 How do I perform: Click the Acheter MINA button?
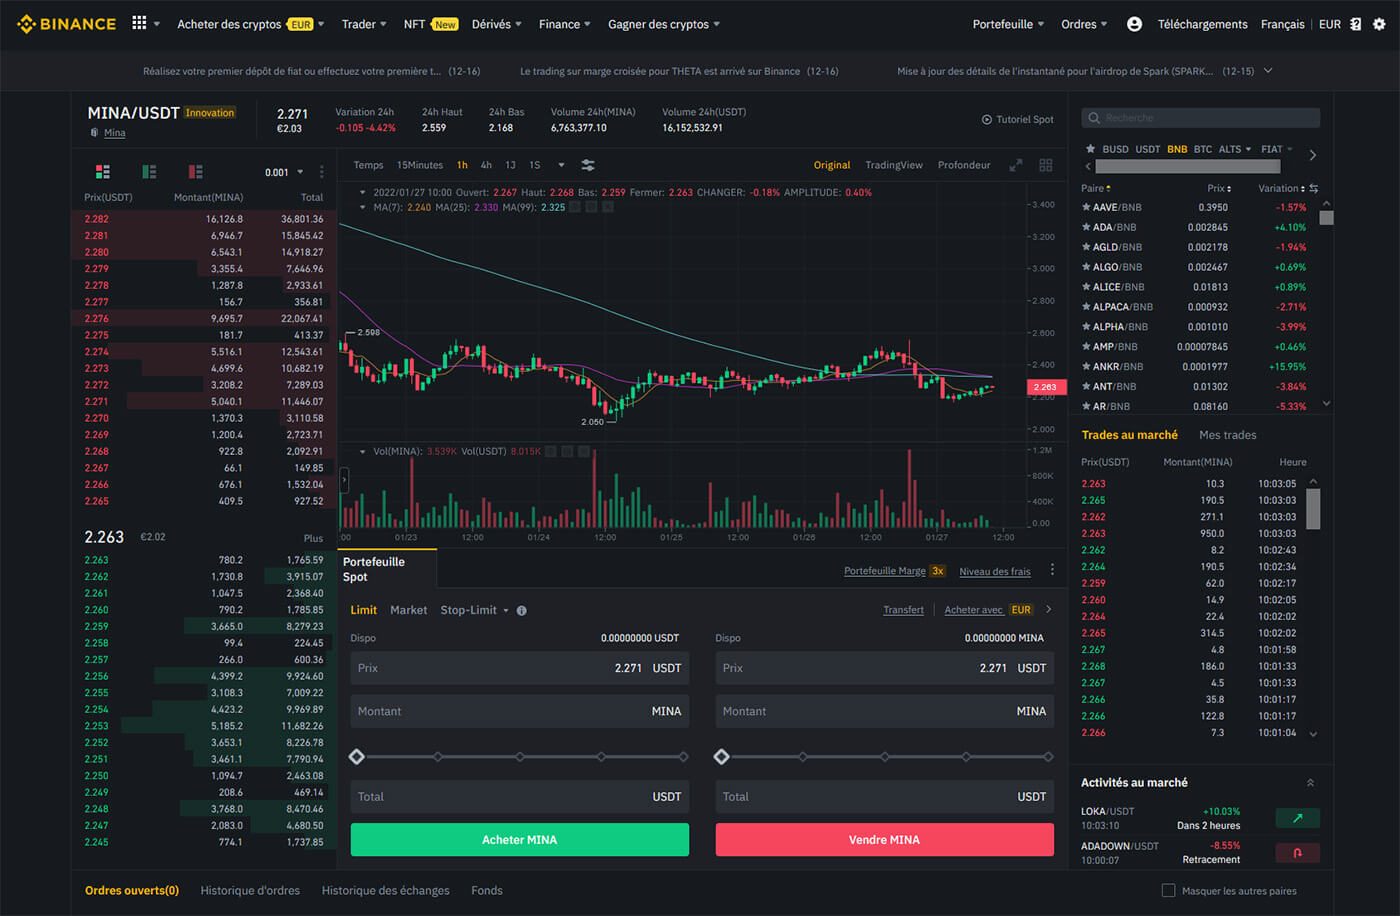520,840
